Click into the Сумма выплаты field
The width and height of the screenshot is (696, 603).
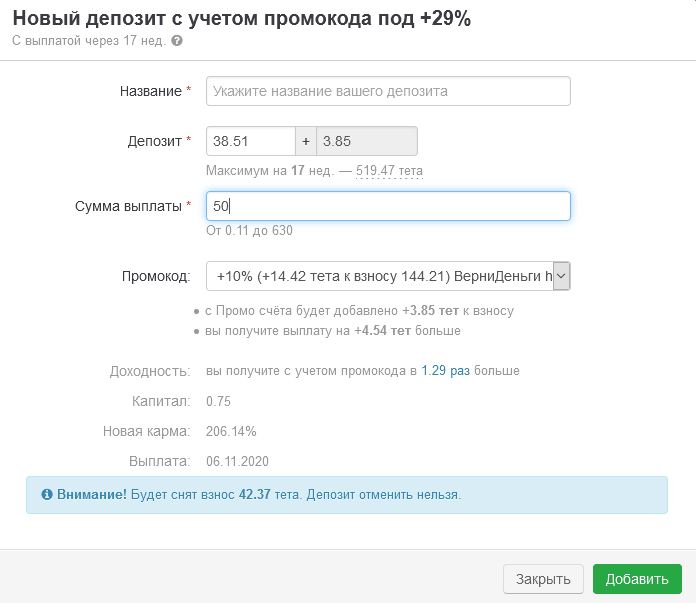tap(388, 206)
